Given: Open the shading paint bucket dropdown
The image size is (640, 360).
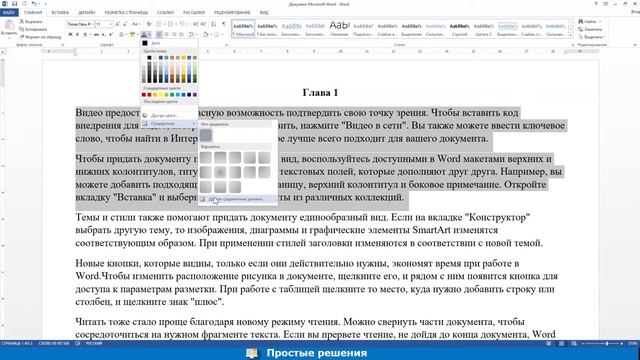Looking at the screenshot, I should click(212, 35).
